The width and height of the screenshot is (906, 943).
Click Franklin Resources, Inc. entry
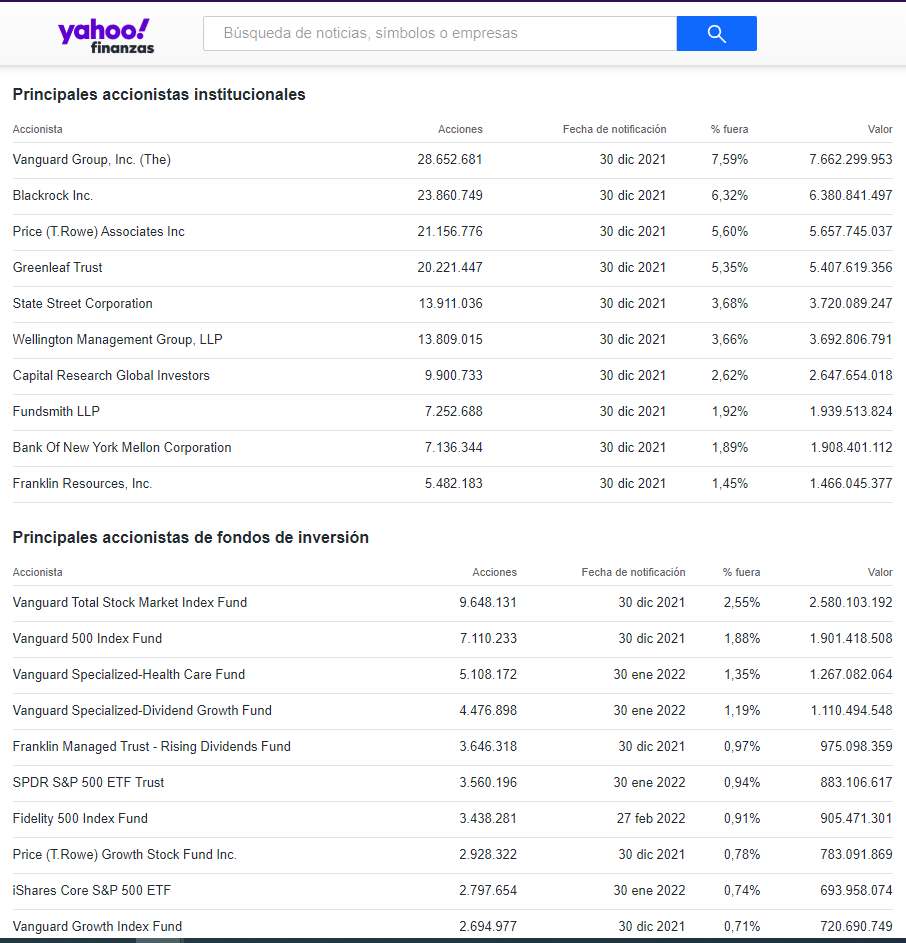83,484
